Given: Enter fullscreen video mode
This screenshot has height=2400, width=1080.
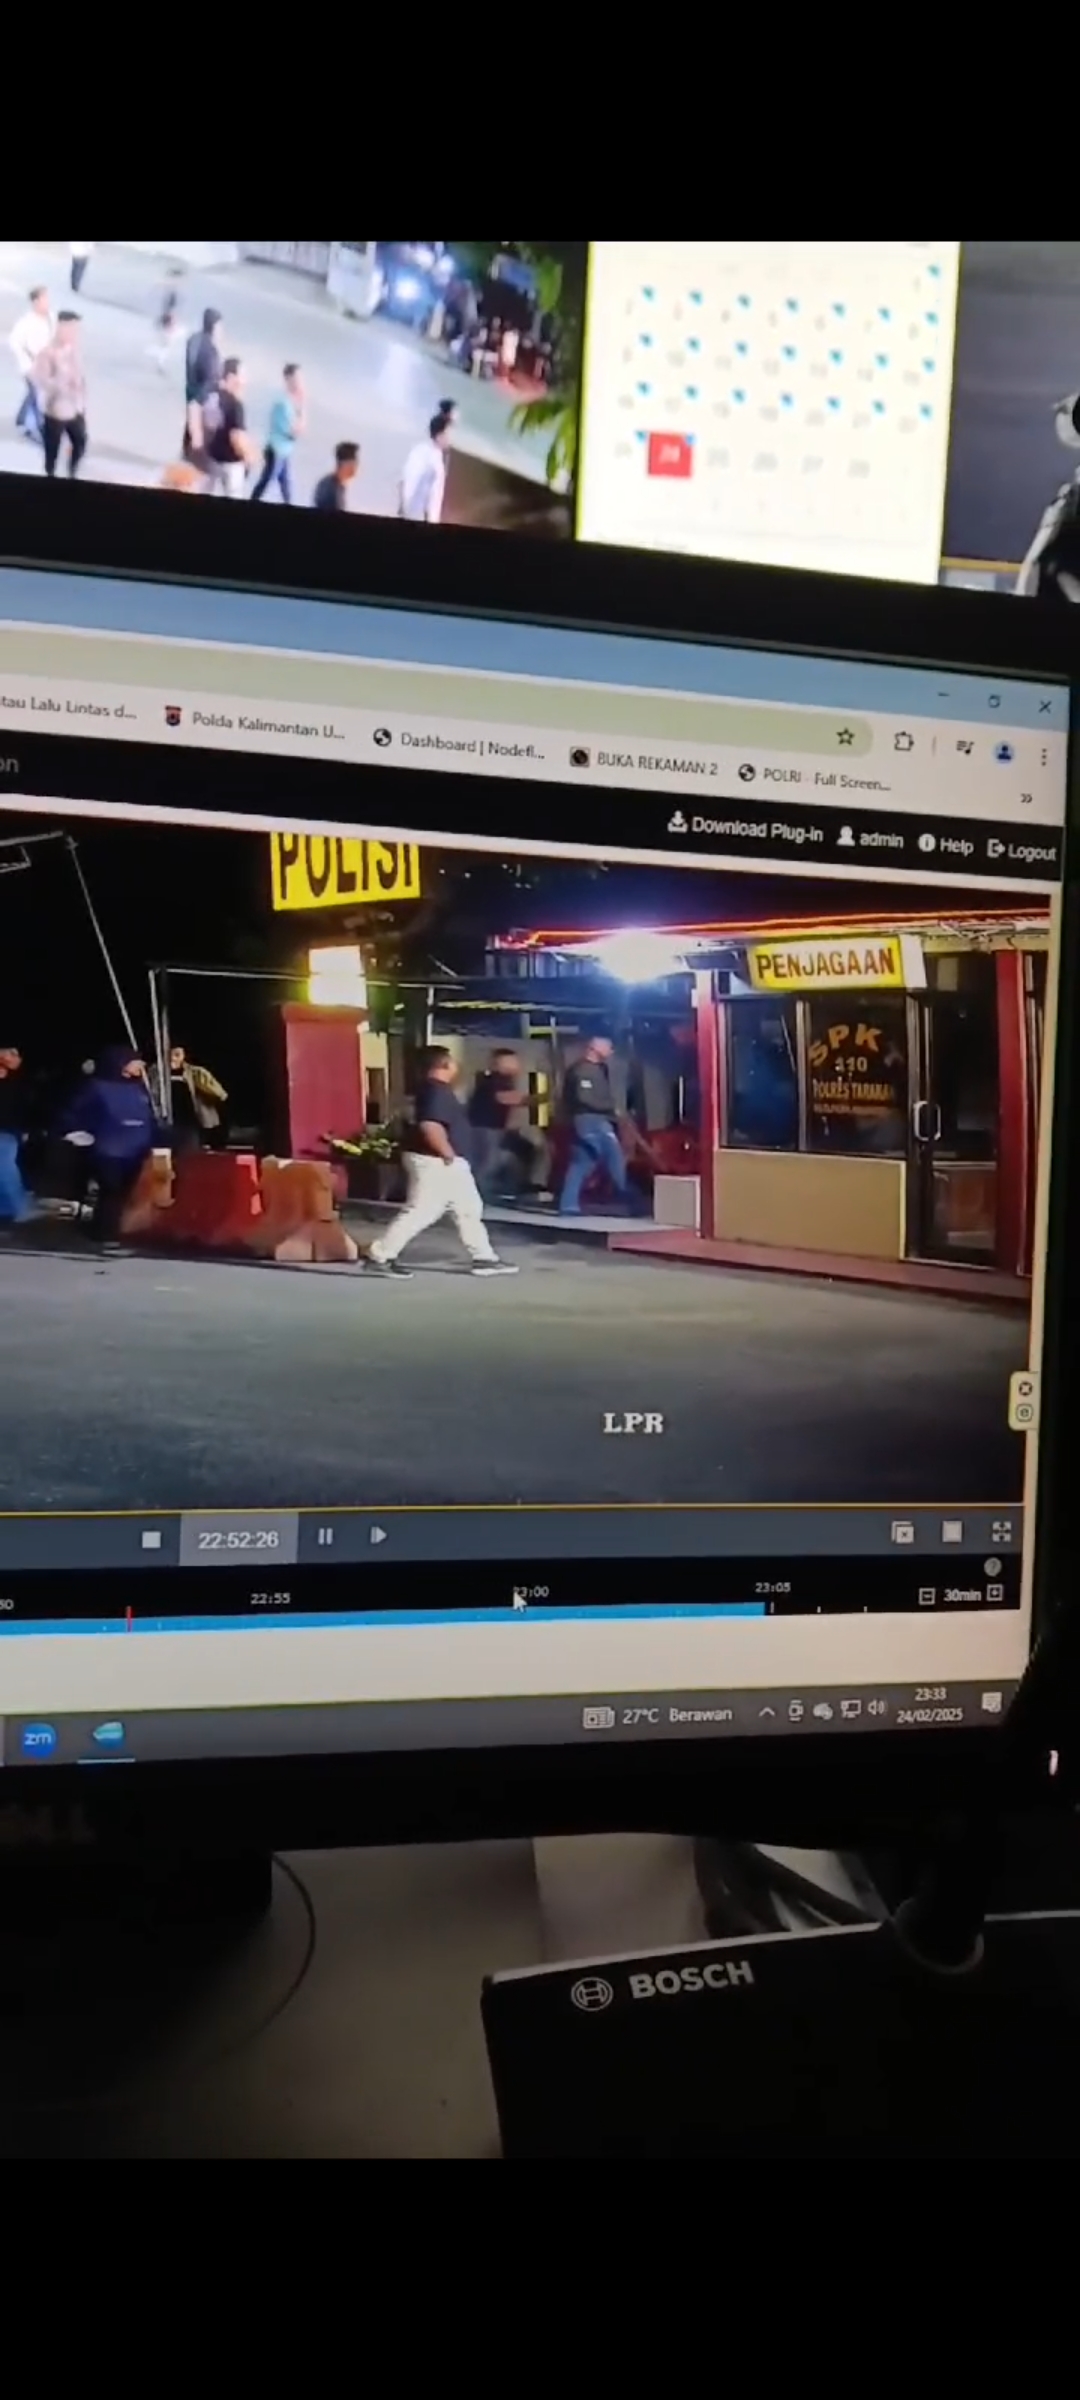Looking at the screenshot, I should (x=1001, y=1532).
